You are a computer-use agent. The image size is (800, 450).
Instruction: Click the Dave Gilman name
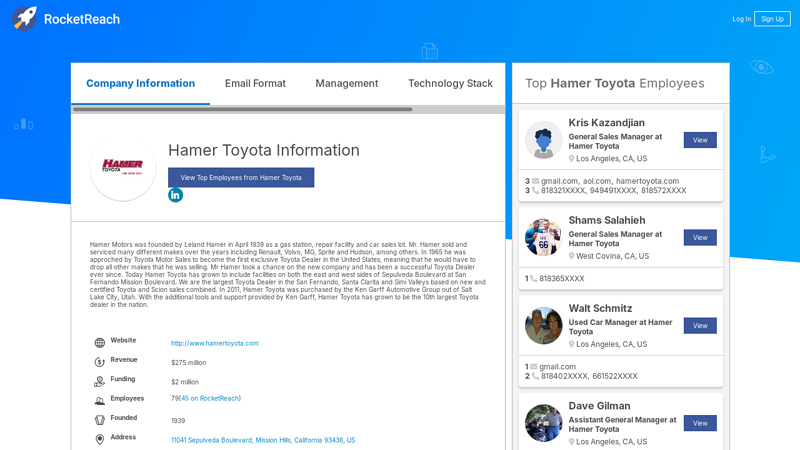tap(599, 406)
